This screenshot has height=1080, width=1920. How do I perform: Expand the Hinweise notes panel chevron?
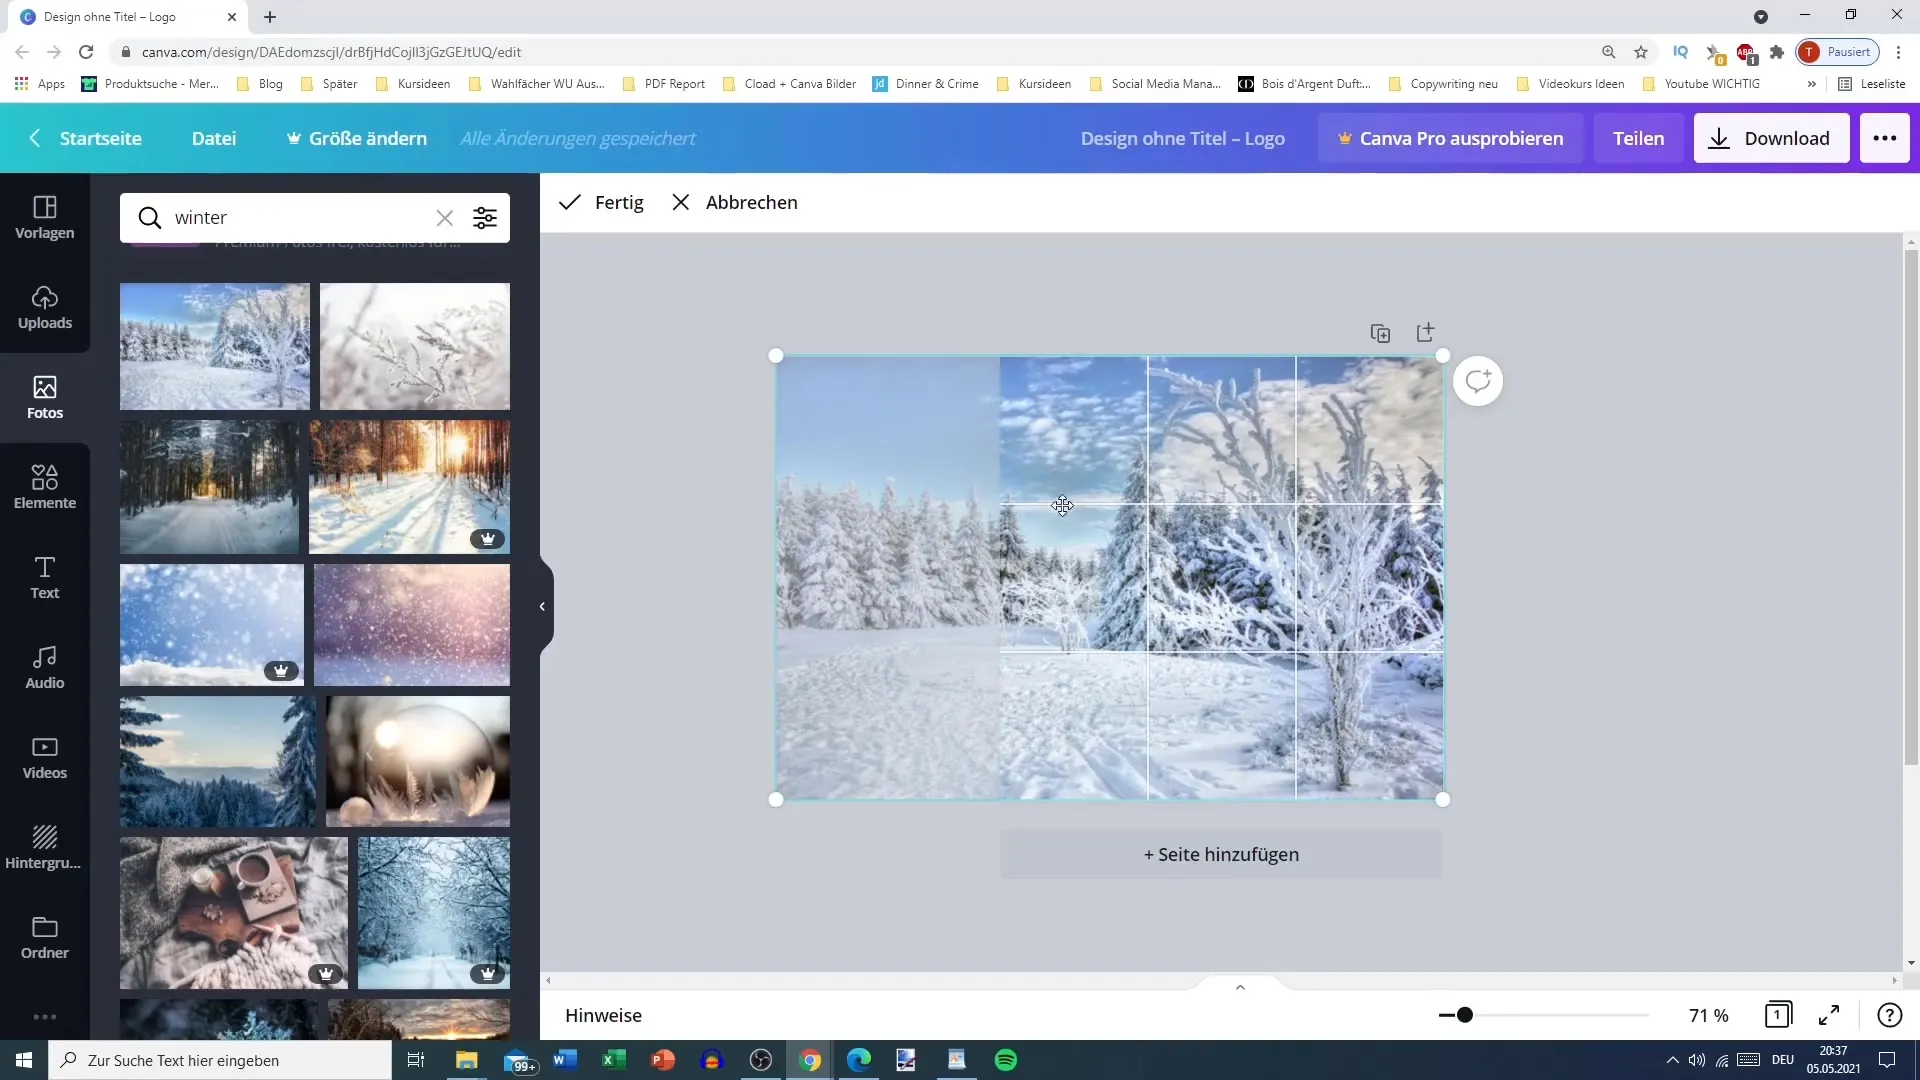1240,987
